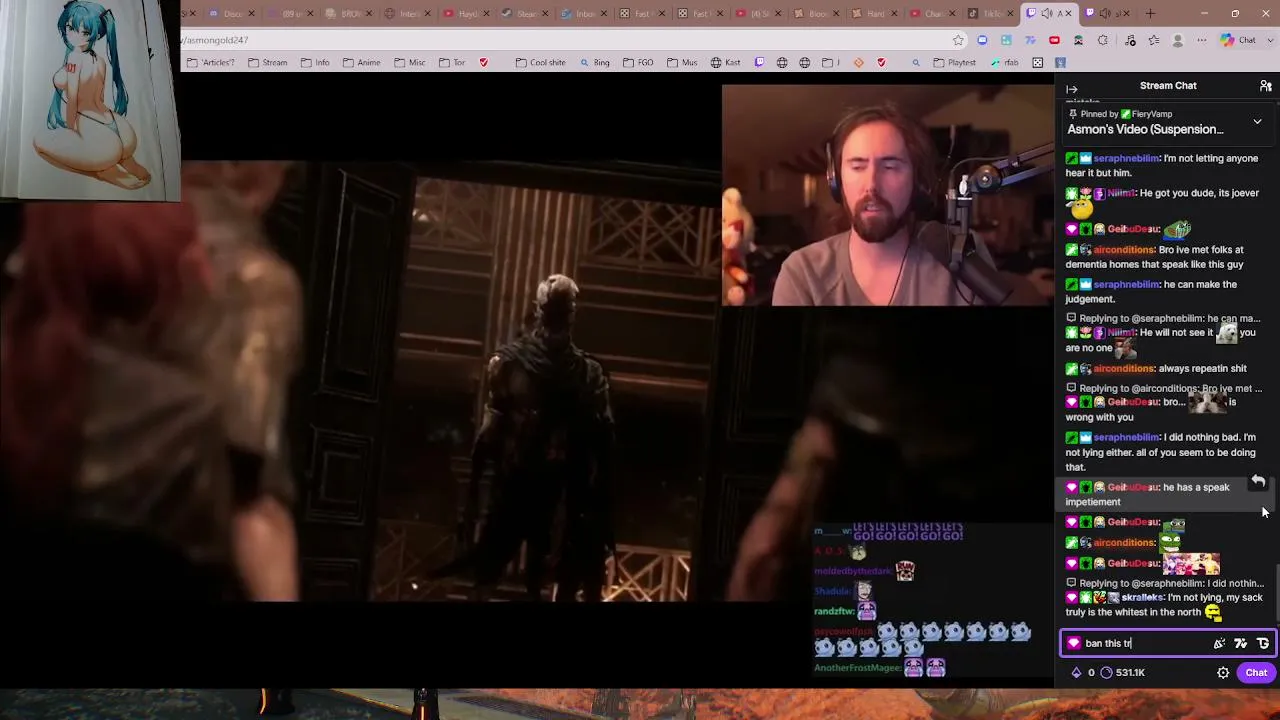The width and height of the screenshot is (1280, 720).
Task: Click the streamer webcam video feed
Action: point(887,195)
